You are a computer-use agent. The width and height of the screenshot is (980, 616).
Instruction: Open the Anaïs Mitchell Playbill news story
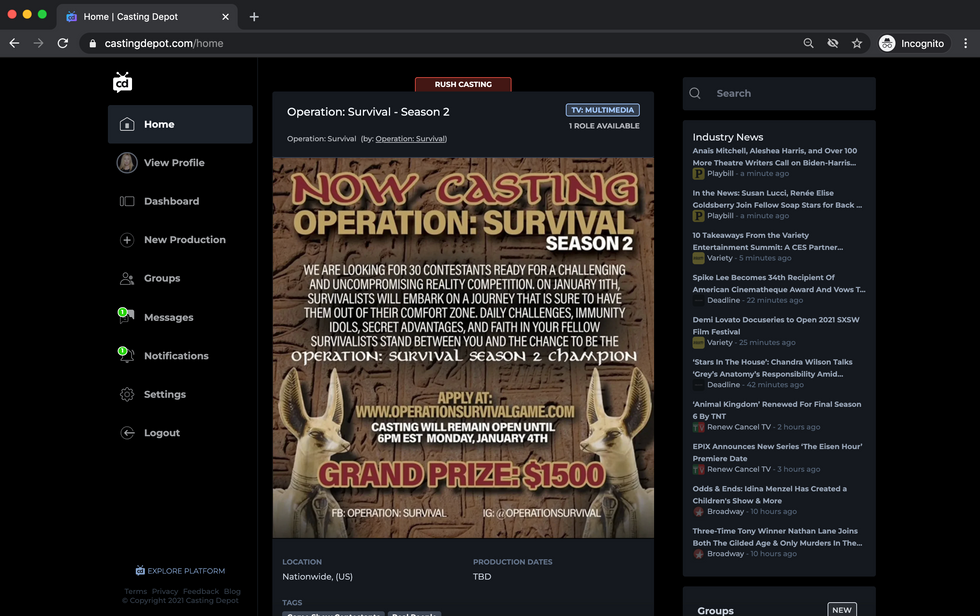(775, 157)
